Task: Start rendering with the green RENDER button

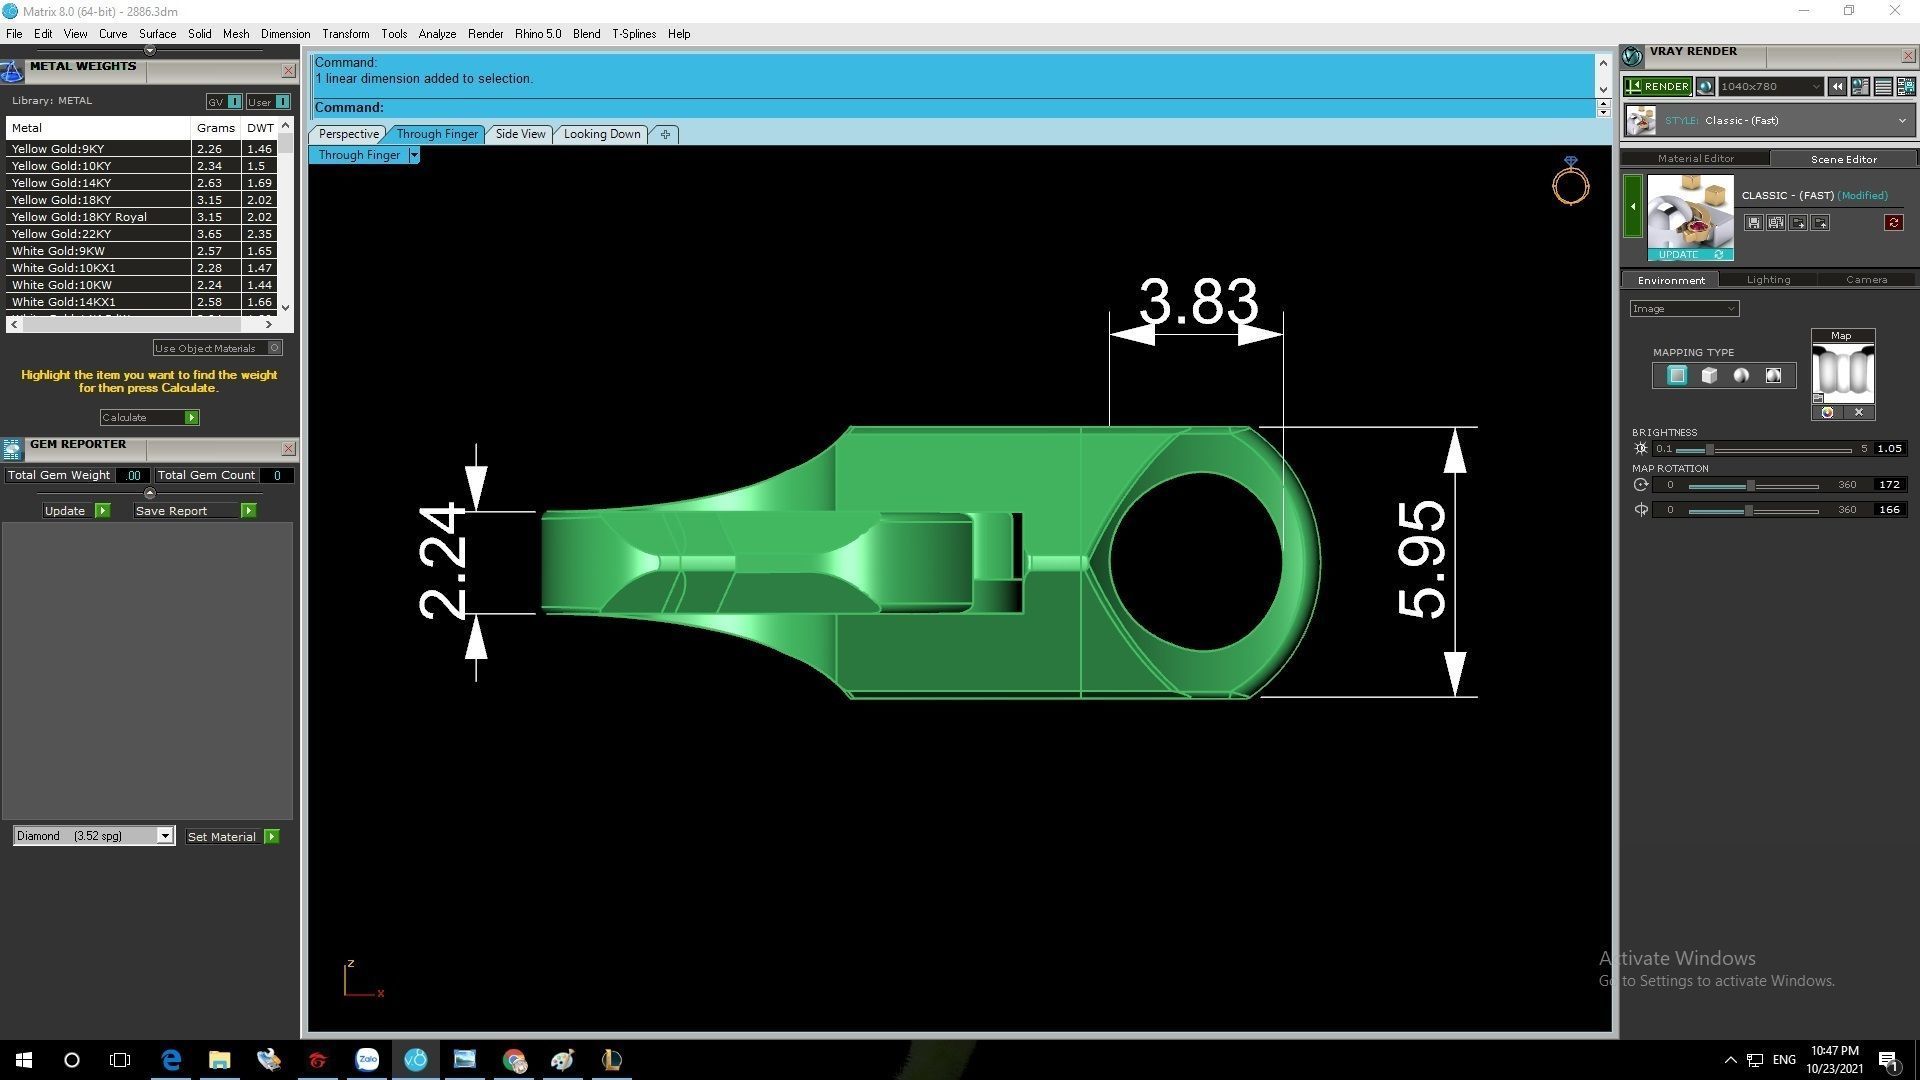Action: 1657,87
